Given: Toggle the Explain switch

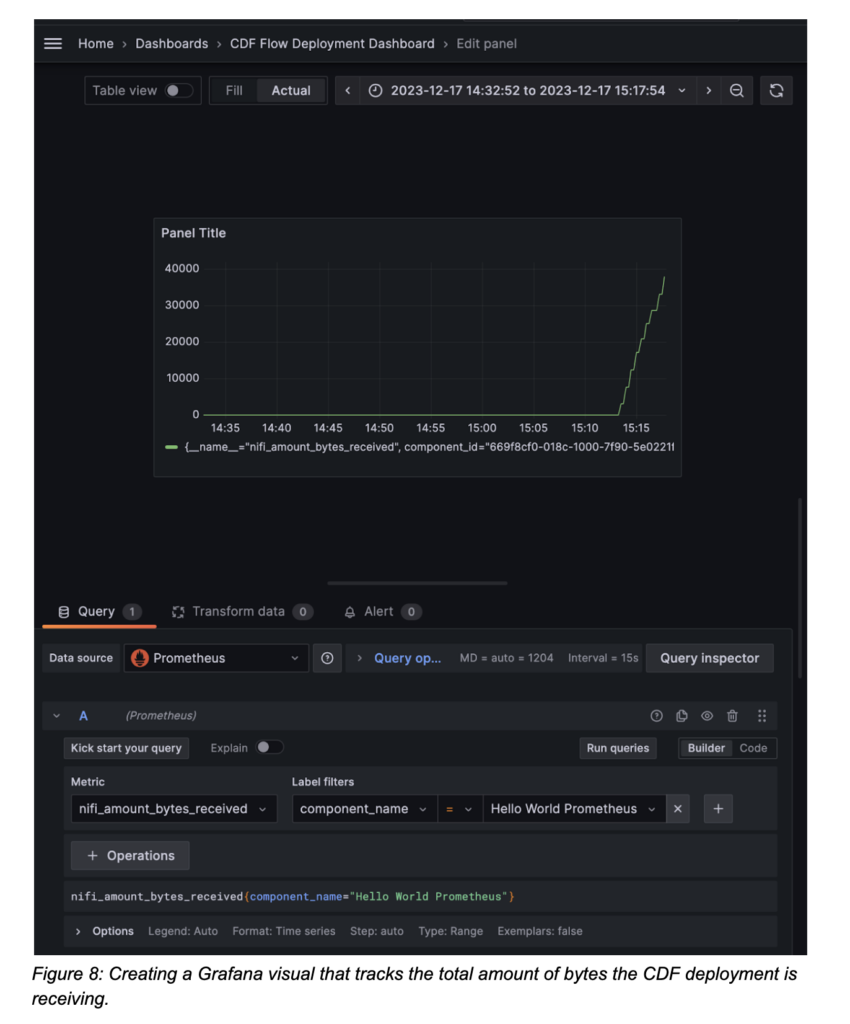Looking at the screenshot, I should pos(270,748).
